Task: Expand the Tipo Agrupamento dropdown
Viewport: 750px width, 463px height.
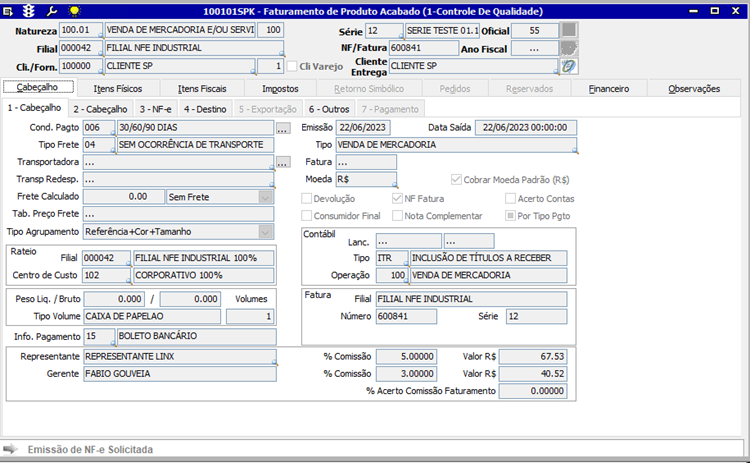Action: tap(265, 232)
